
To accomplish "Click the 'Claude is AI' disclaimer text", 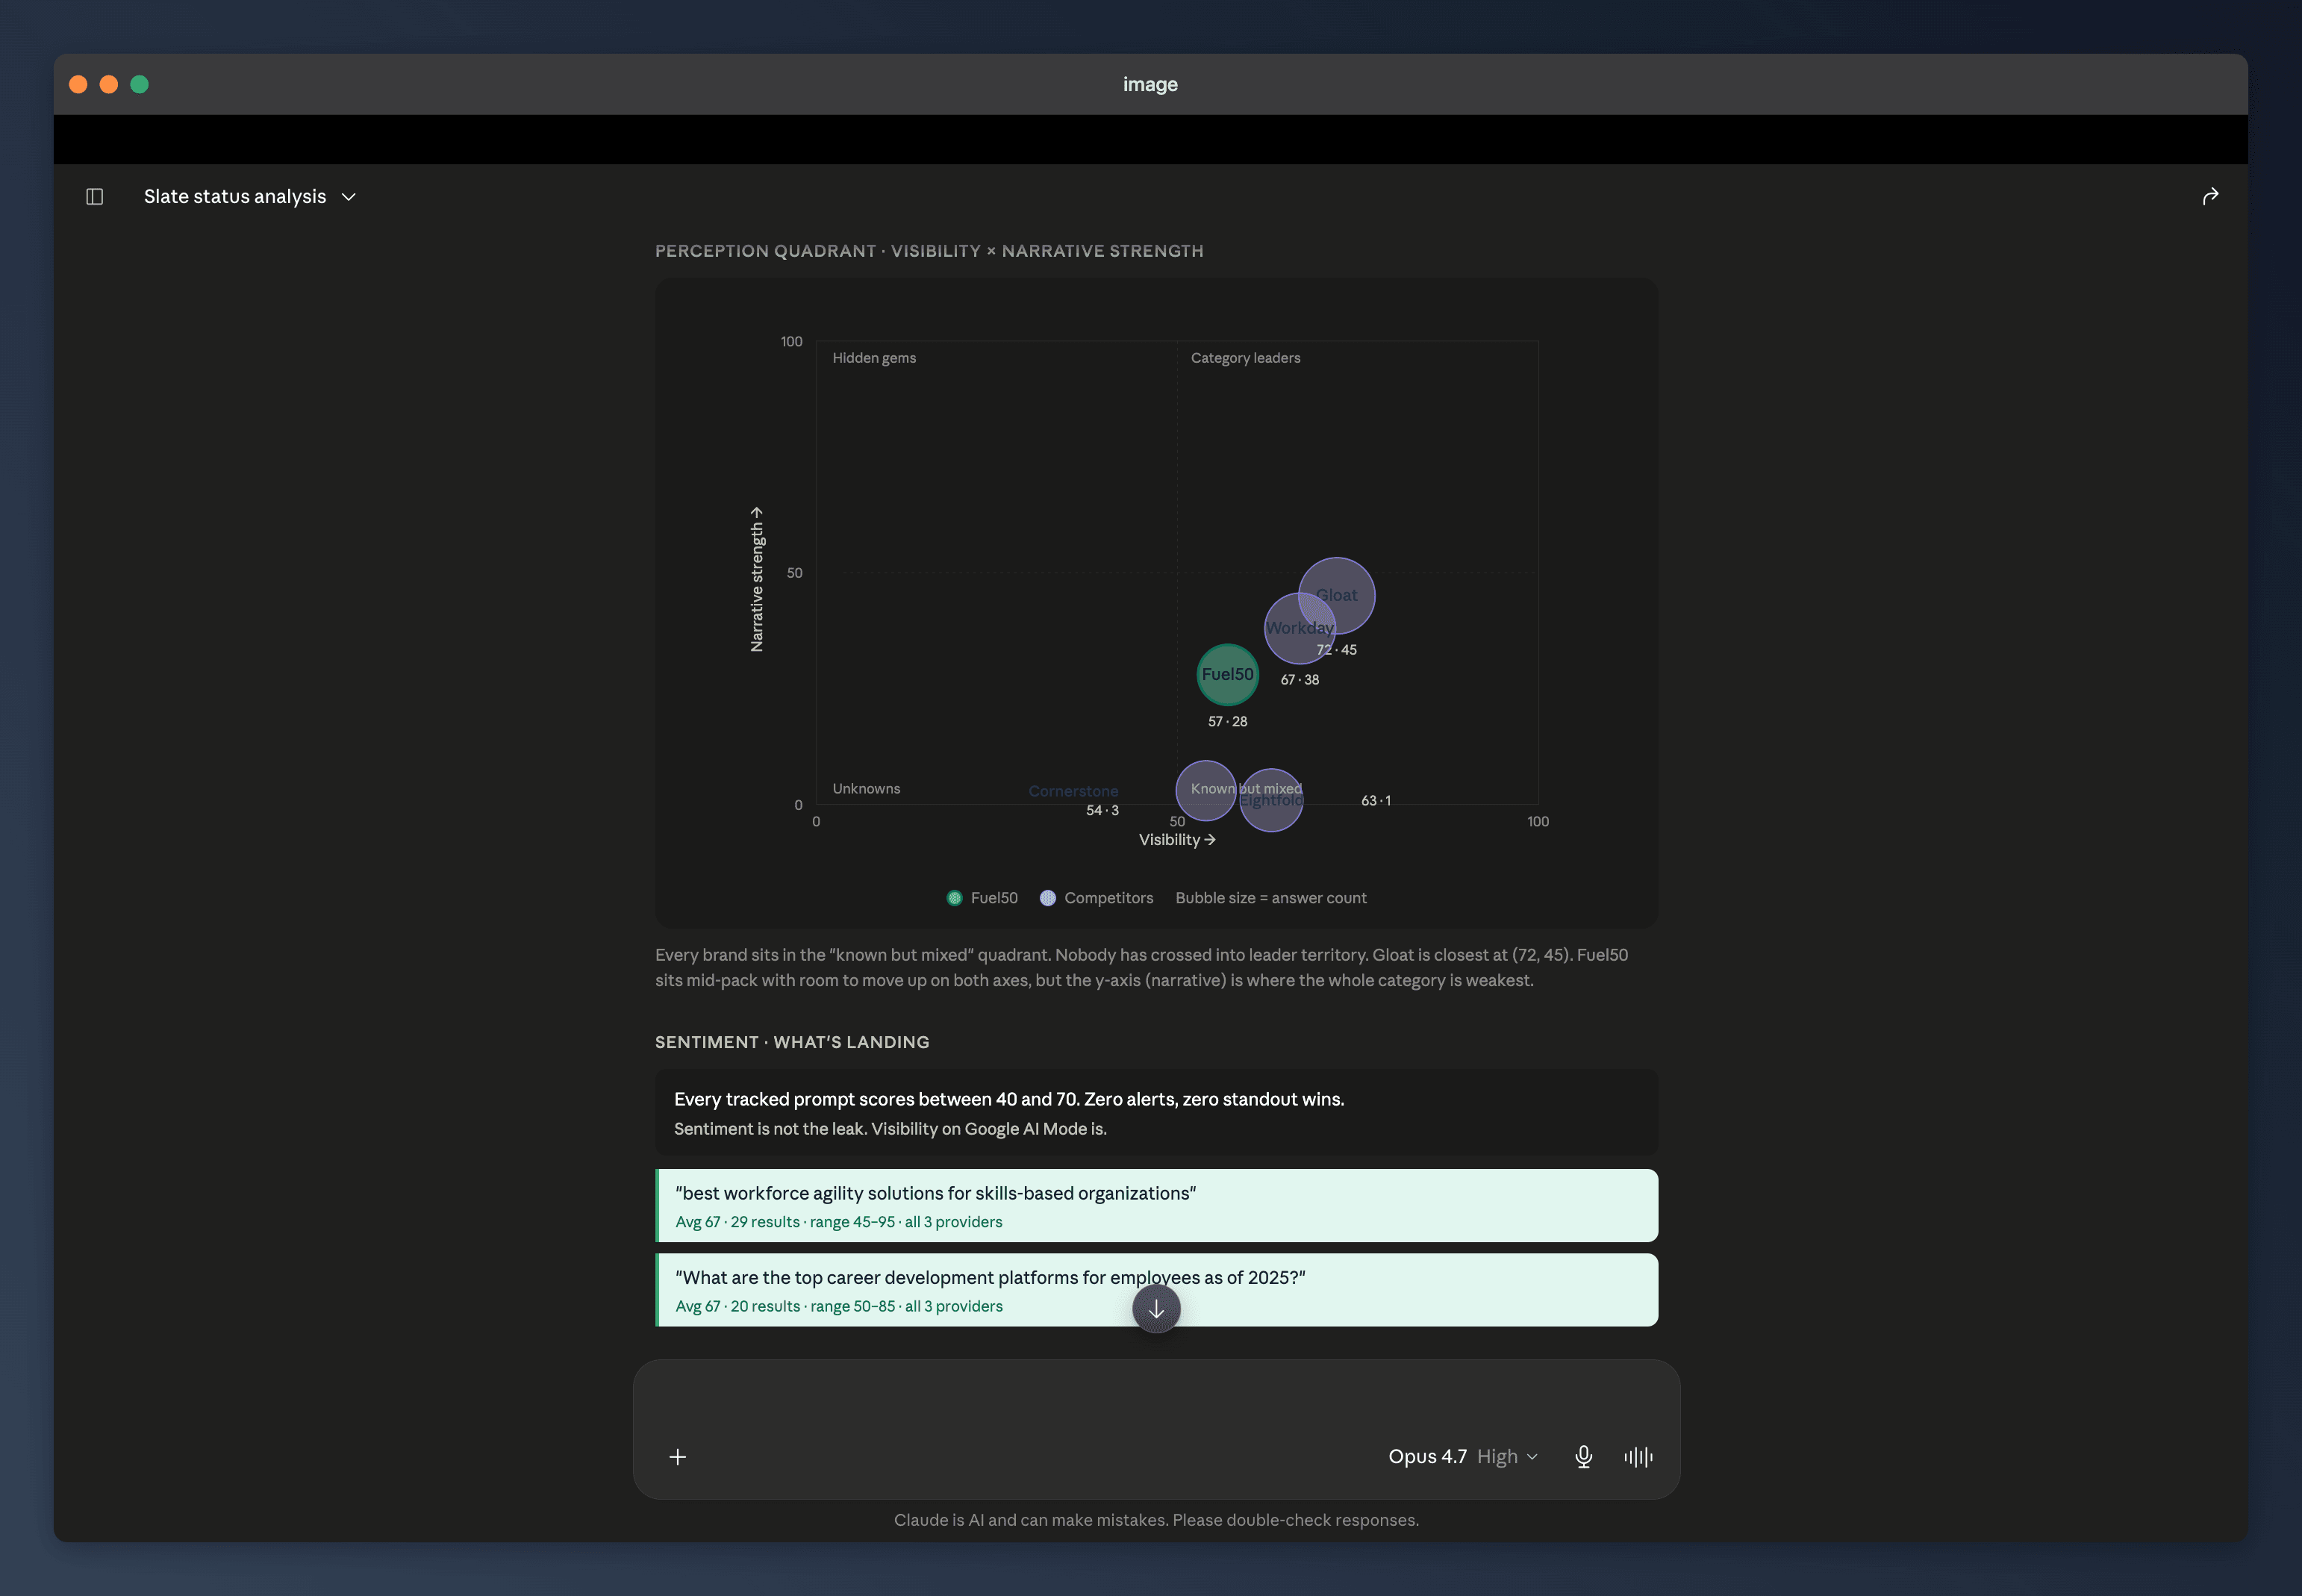I will [1156, 1520].
